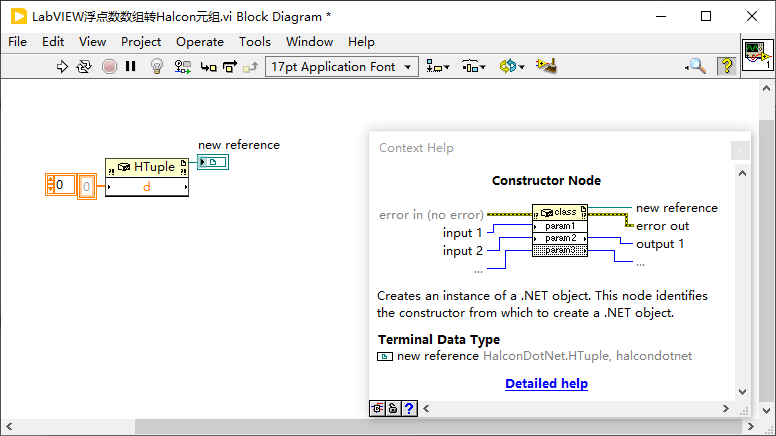Toggle Highlight Execution light bulb
This screenshot has width=776, height=436.
(x=156, y=66)
